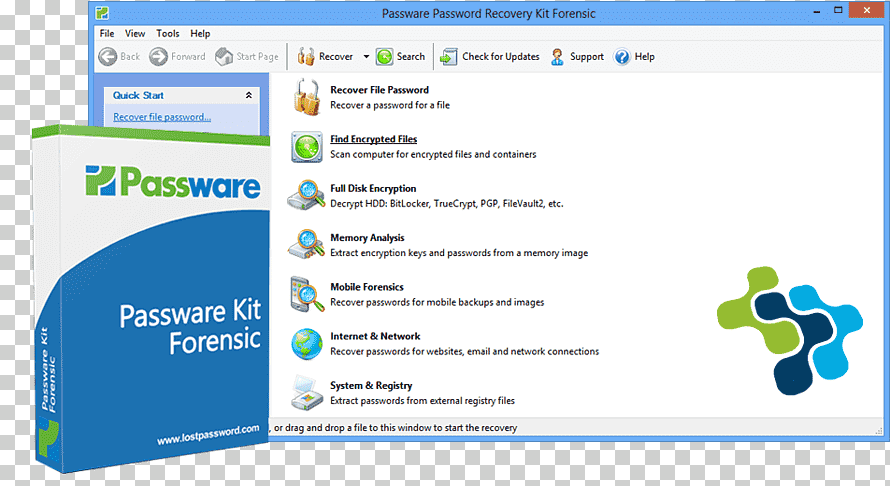Click the Check for Updates label
Screen dimensions: 890x486
coord(501,57)
